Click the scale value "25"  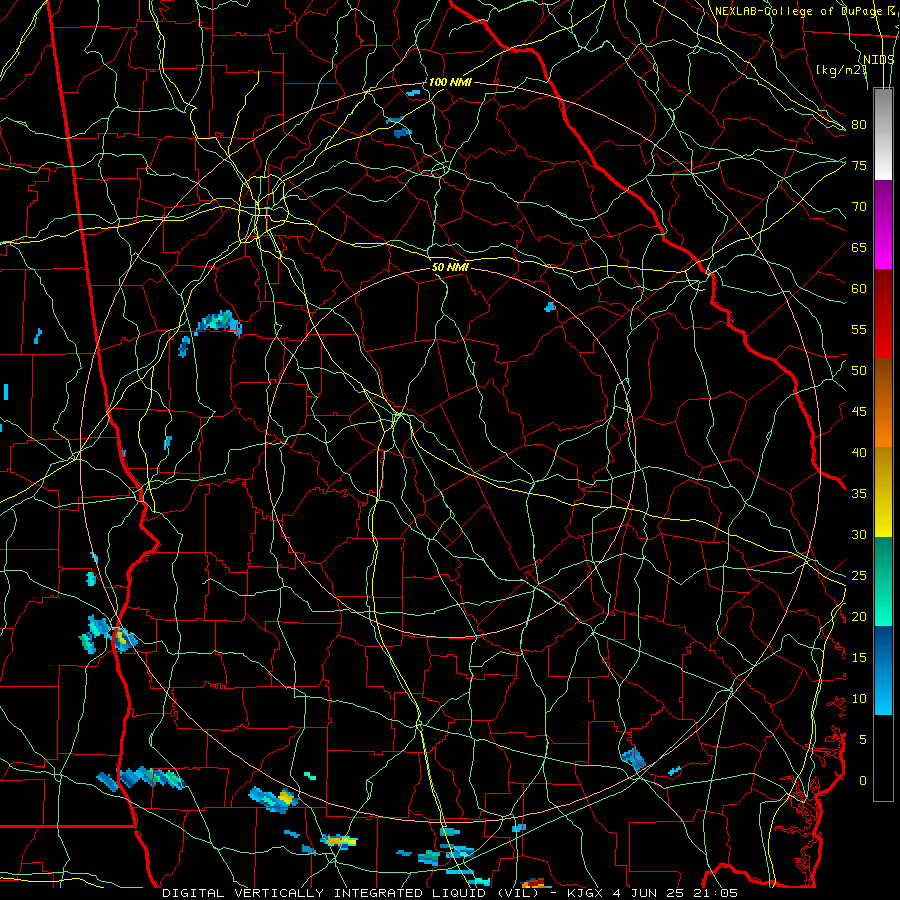859,576
